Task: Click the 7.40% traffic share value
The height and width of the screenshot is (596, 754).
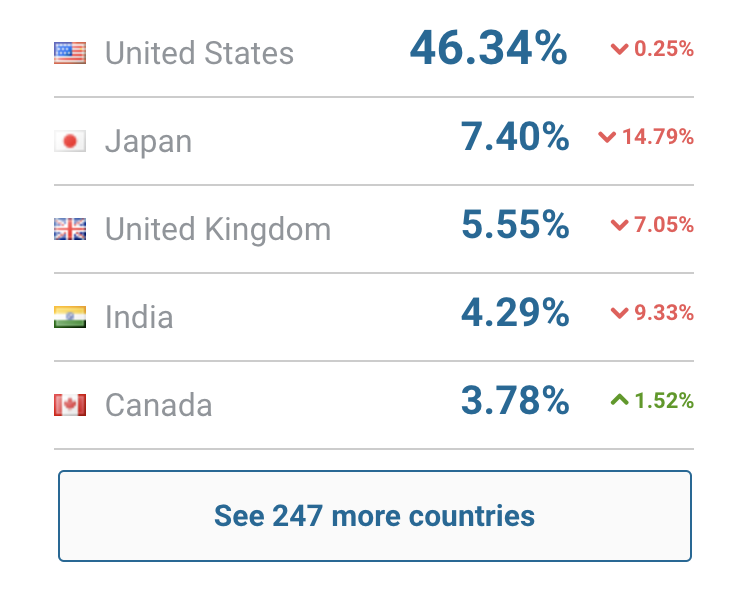Action: click(x=515, y=137)
